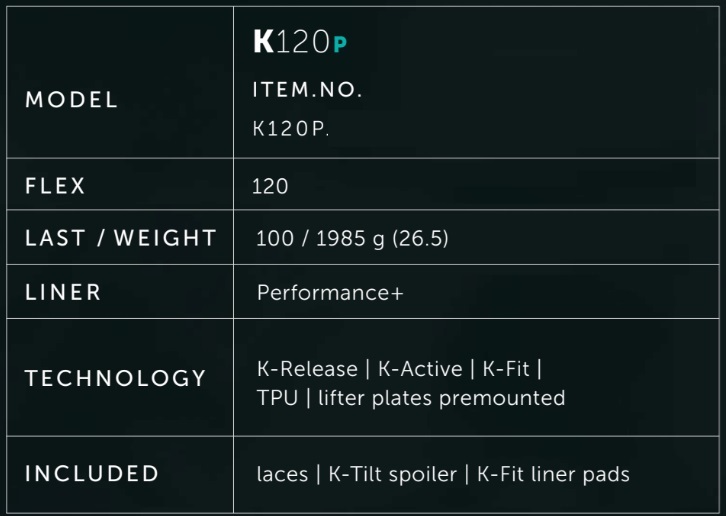
Task: Select the laces included item
Action: [x=282, y=474]
